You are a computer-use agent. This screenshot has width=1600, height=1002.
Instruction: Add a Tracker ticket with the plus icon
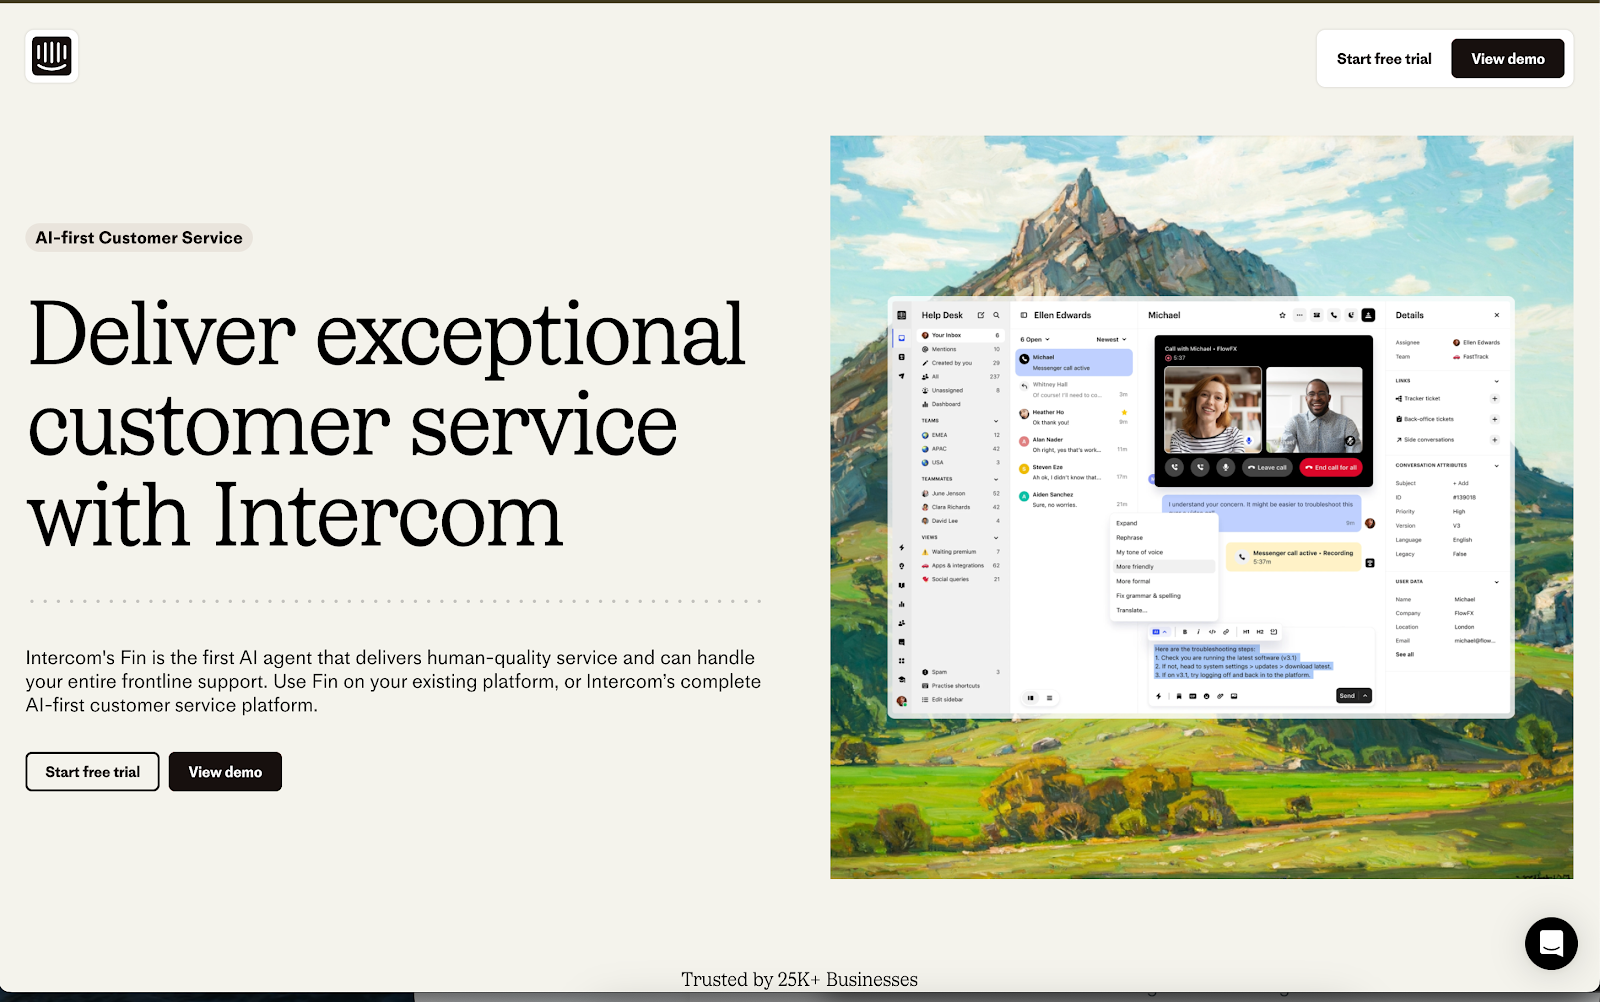point(1495,398)
